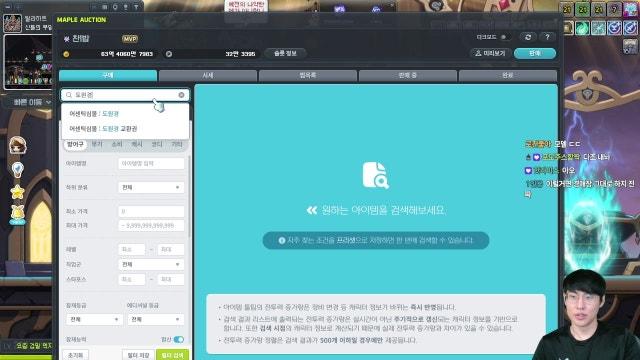Viewport: 640px width, 360px height.
Task: Click the 판매 sell button
Action: point(535,53)
